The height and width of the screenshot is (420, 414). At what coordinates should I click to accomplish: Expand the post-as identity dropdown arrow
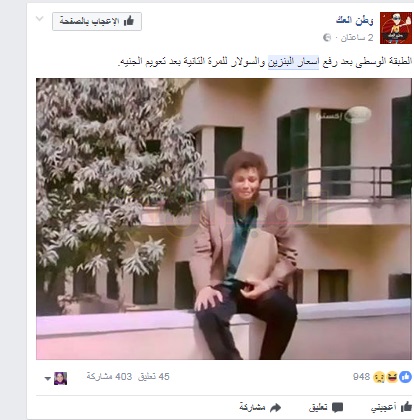point(47,379)
